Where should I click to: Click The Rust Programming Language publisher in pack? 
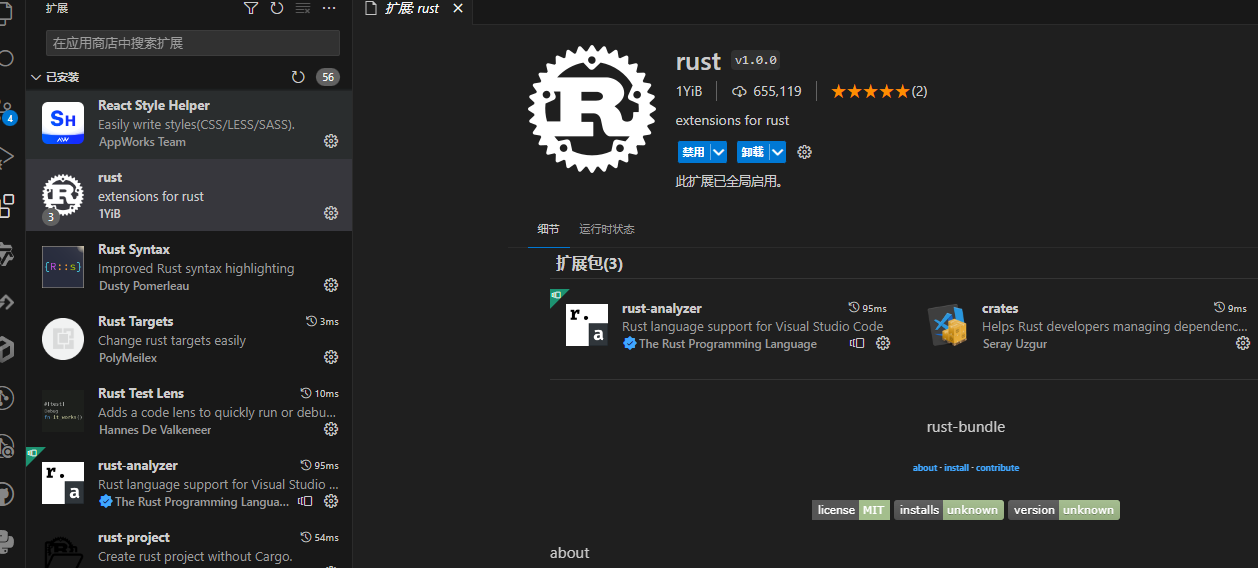[728, 344]
